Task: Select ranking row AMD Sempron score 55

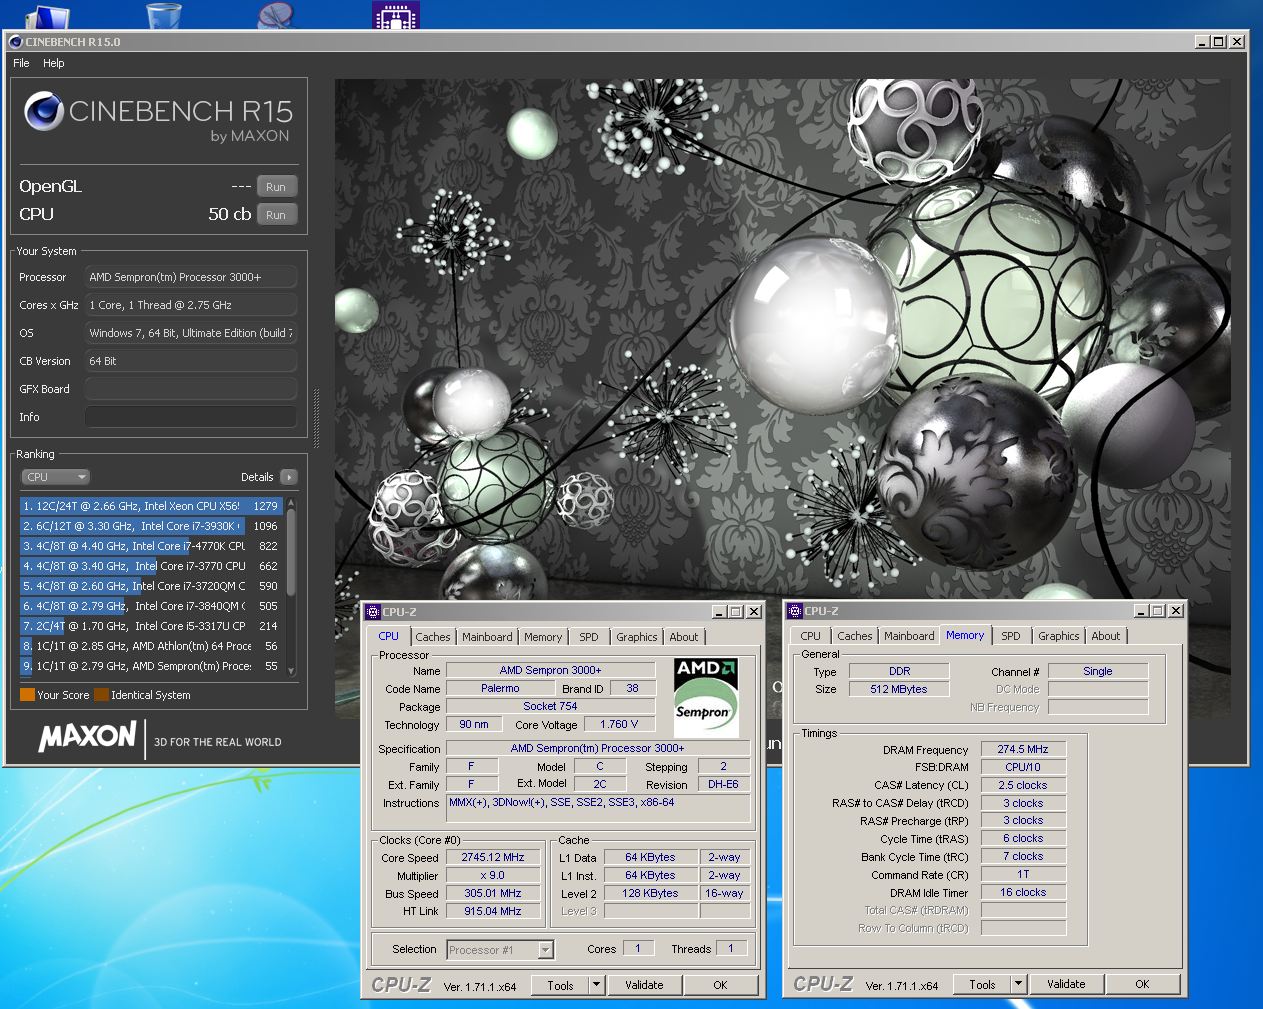Action: (x=151, y=666)
